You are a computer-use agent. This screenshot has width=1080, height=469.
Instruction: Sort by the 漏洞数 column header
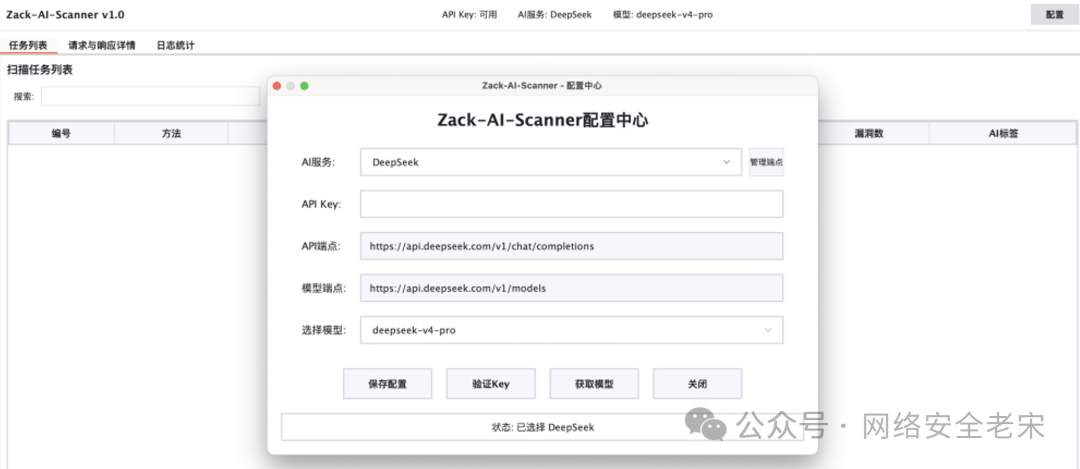click(869, 134)
